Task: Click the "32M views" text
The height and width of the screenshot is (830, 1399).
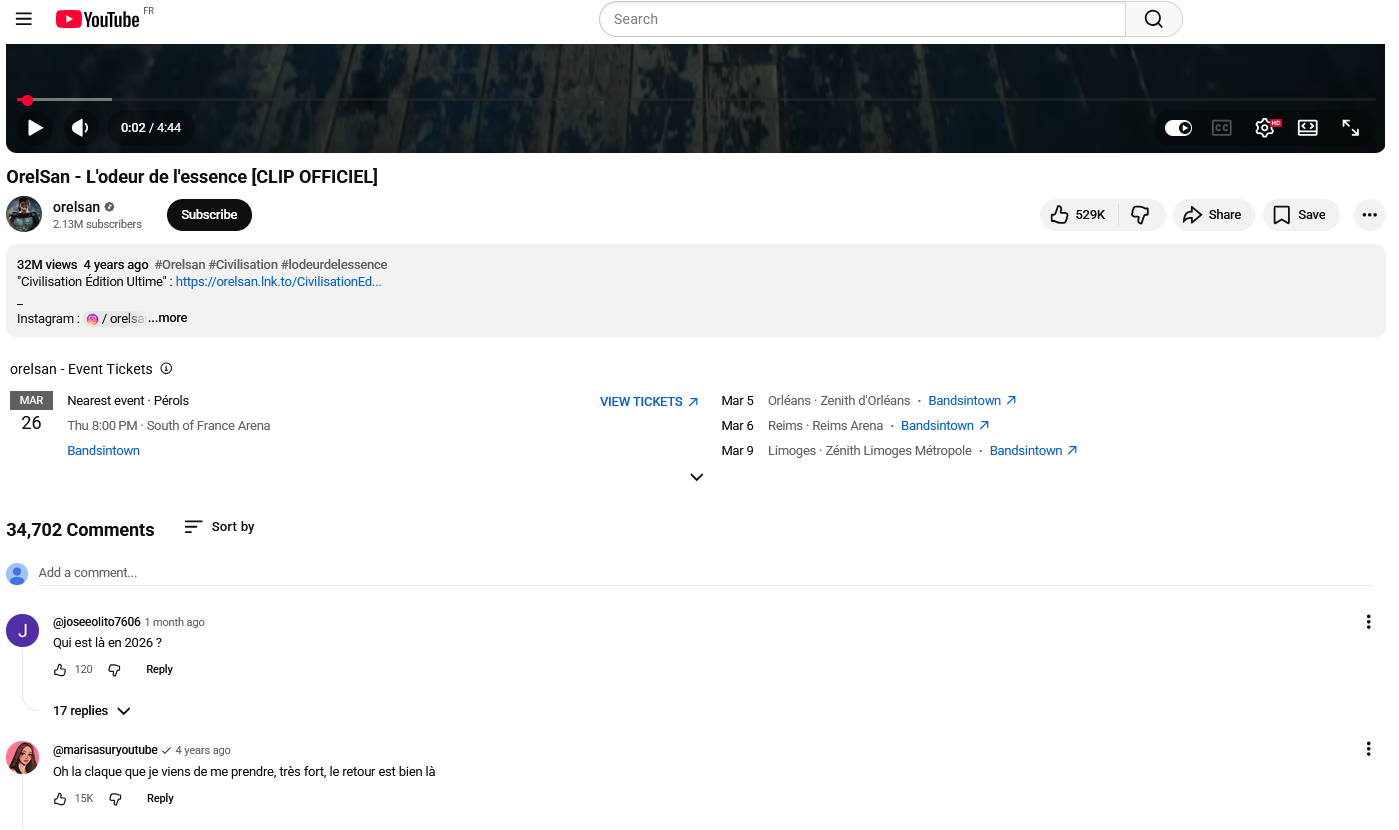Action: (x=47, y=265)
